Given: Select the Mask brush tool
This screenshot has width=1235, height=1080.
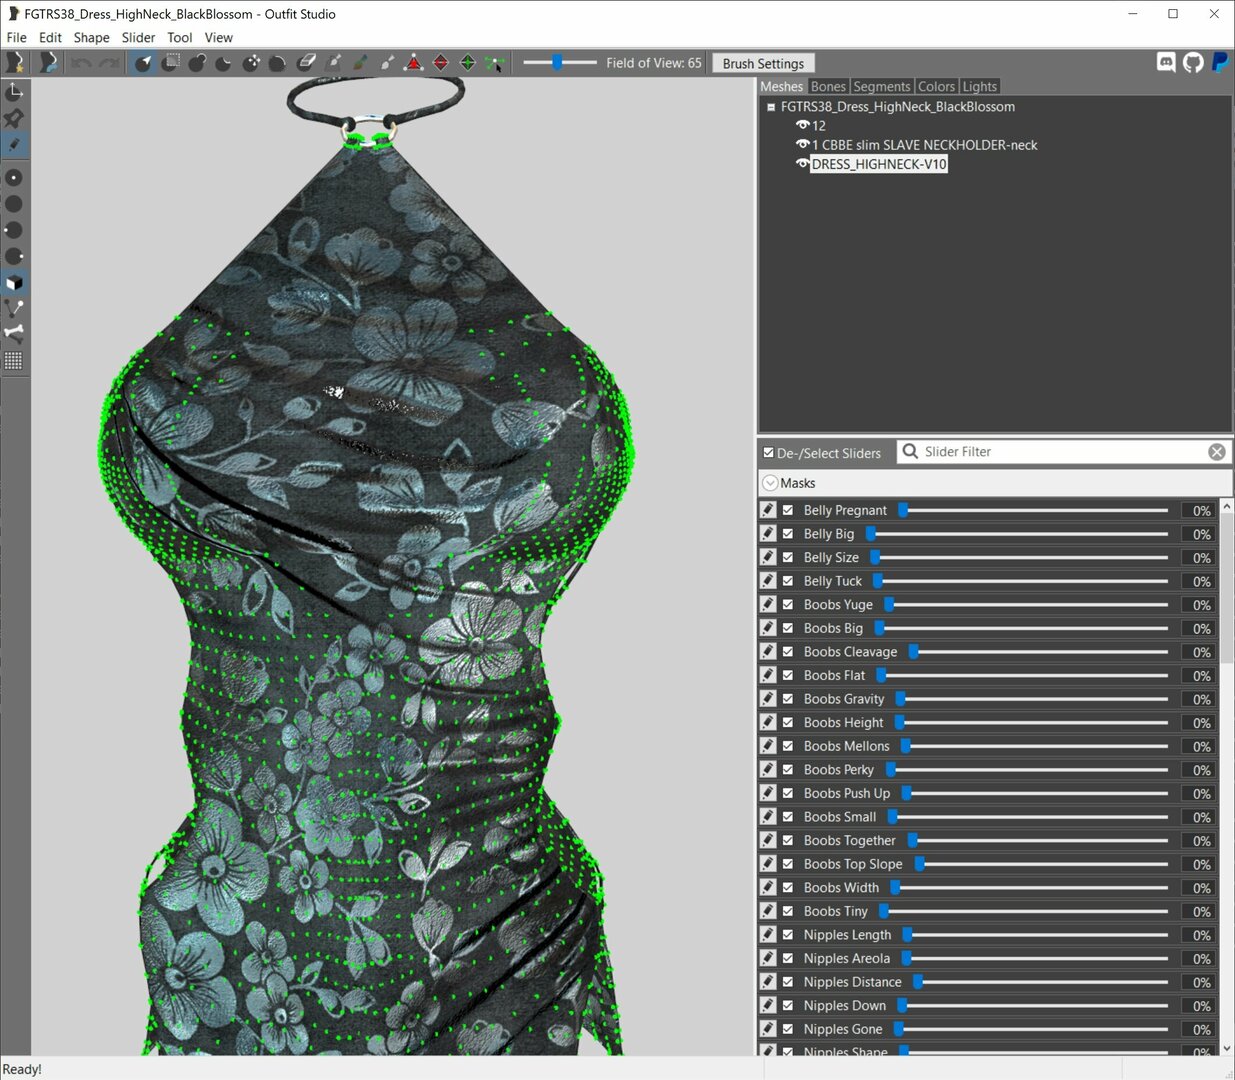Looking at the screenshot, I should 171,63.
